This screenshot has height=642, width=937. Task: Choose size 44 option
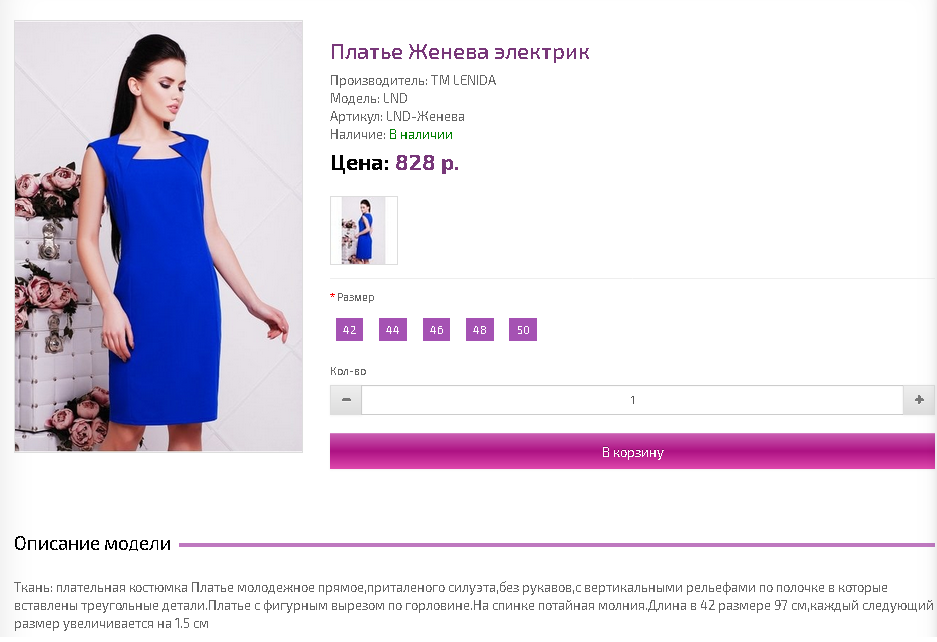393,329
